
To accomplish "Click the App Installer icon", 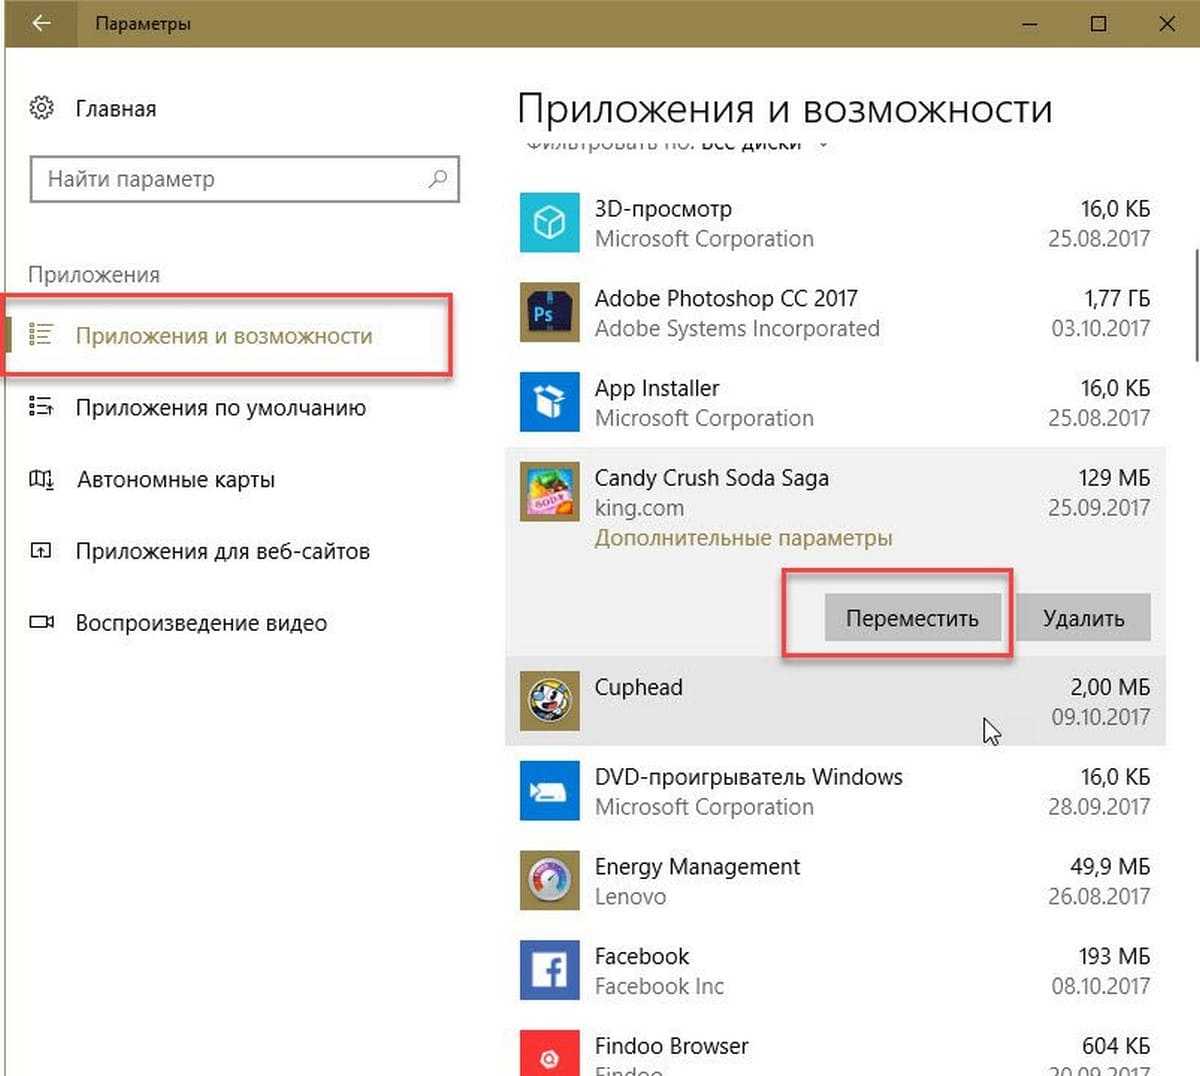I will point(549,402).
